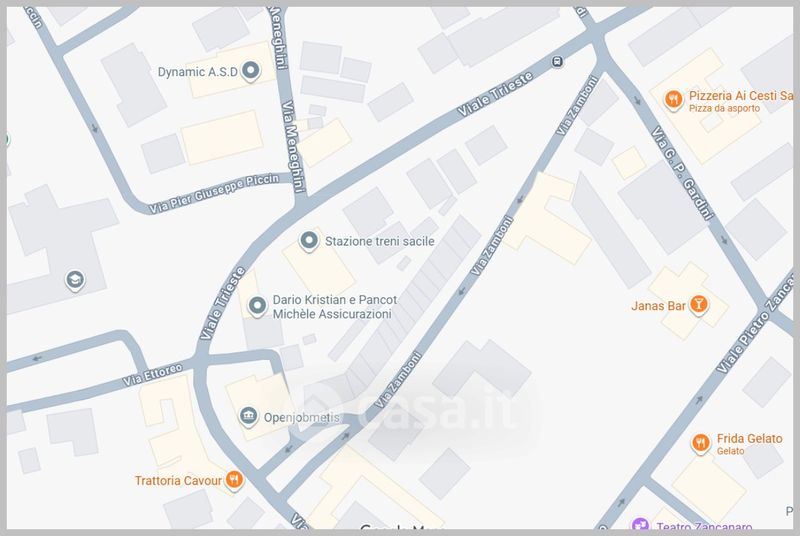Open the Frida Gelato place label

pyautogui.click(x=749, y=439)
